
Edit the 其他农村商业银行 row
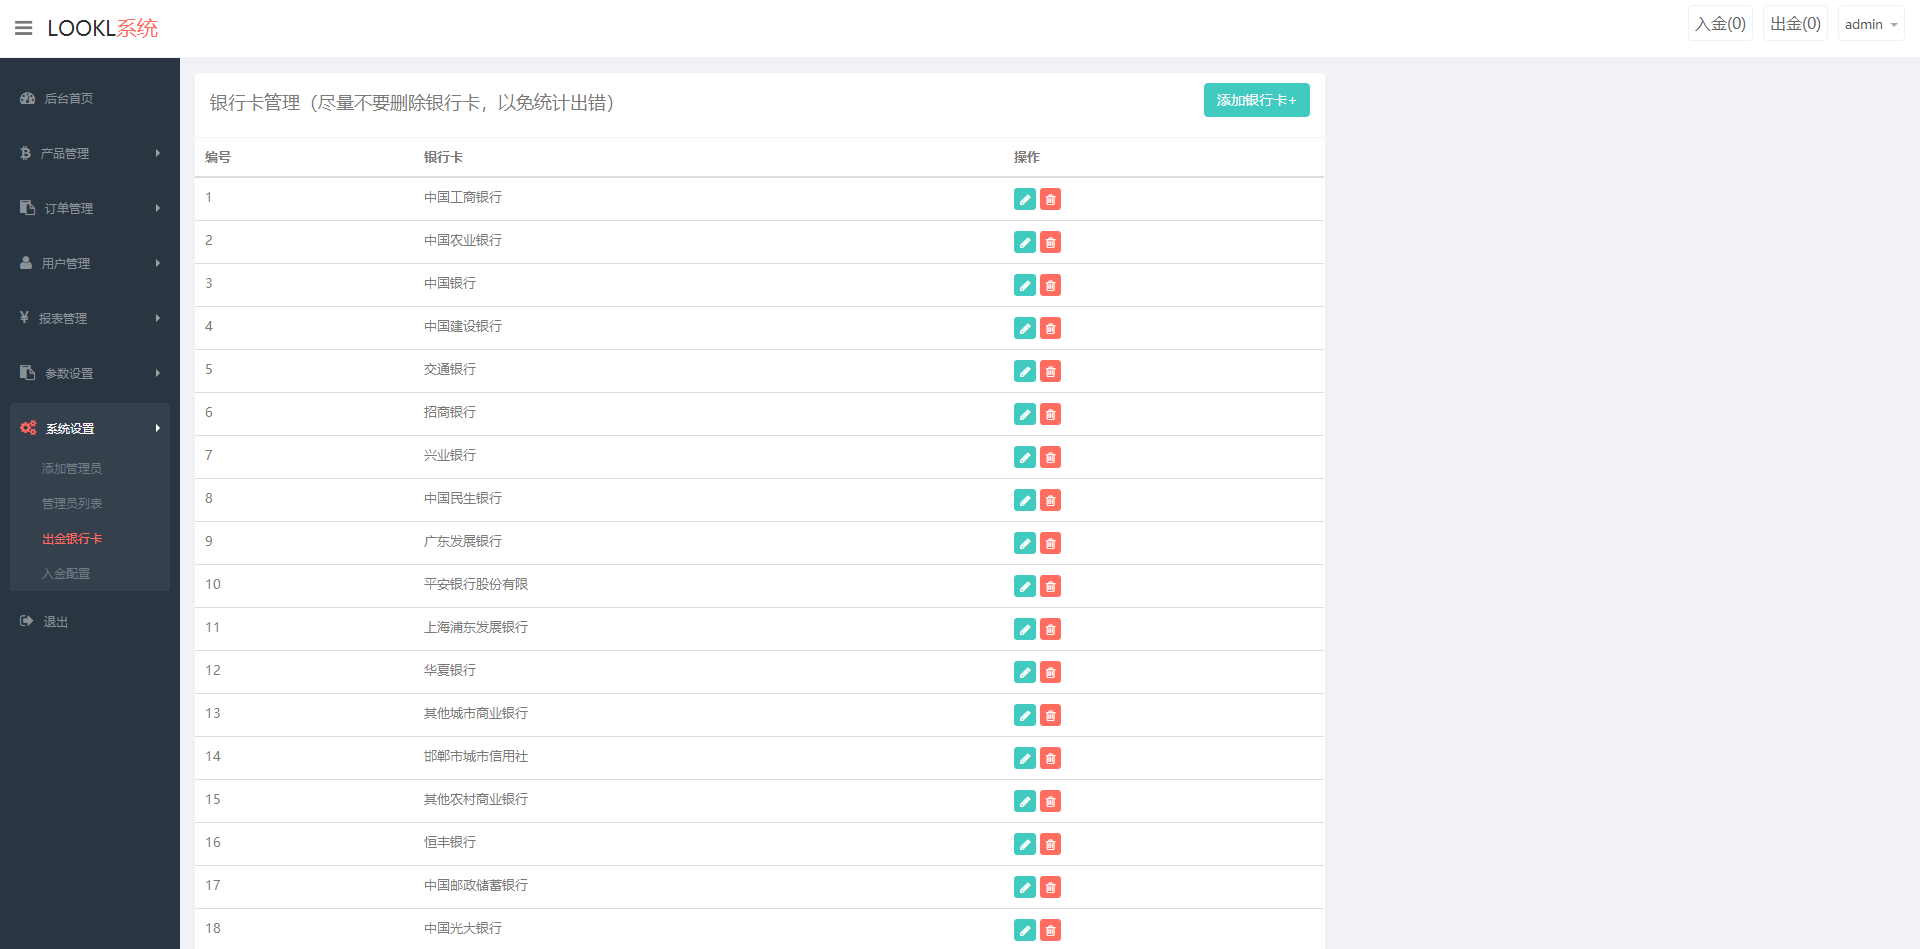coord(1025,801)
